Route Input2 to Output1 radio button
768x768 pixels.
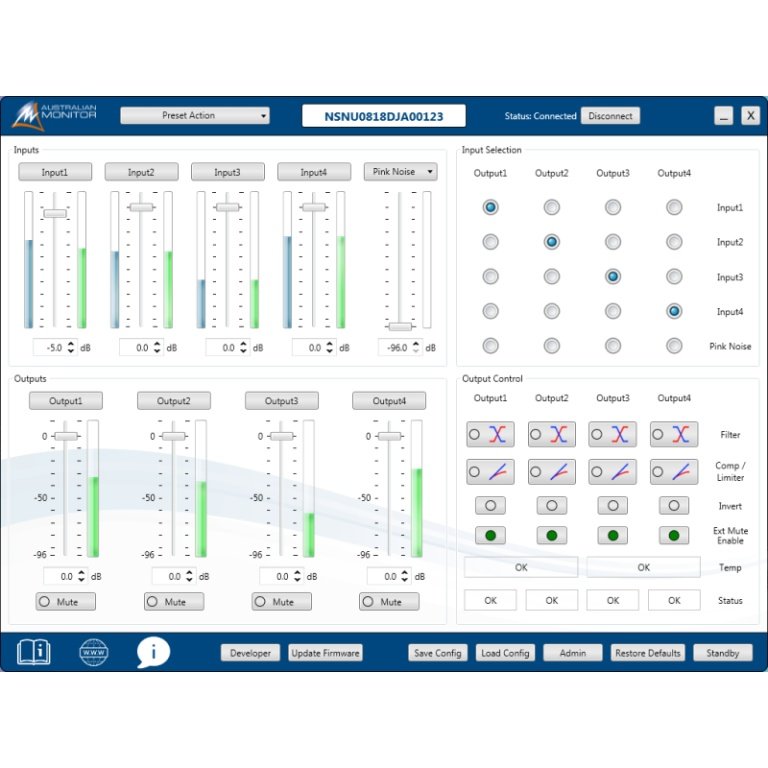pos(490,242)
